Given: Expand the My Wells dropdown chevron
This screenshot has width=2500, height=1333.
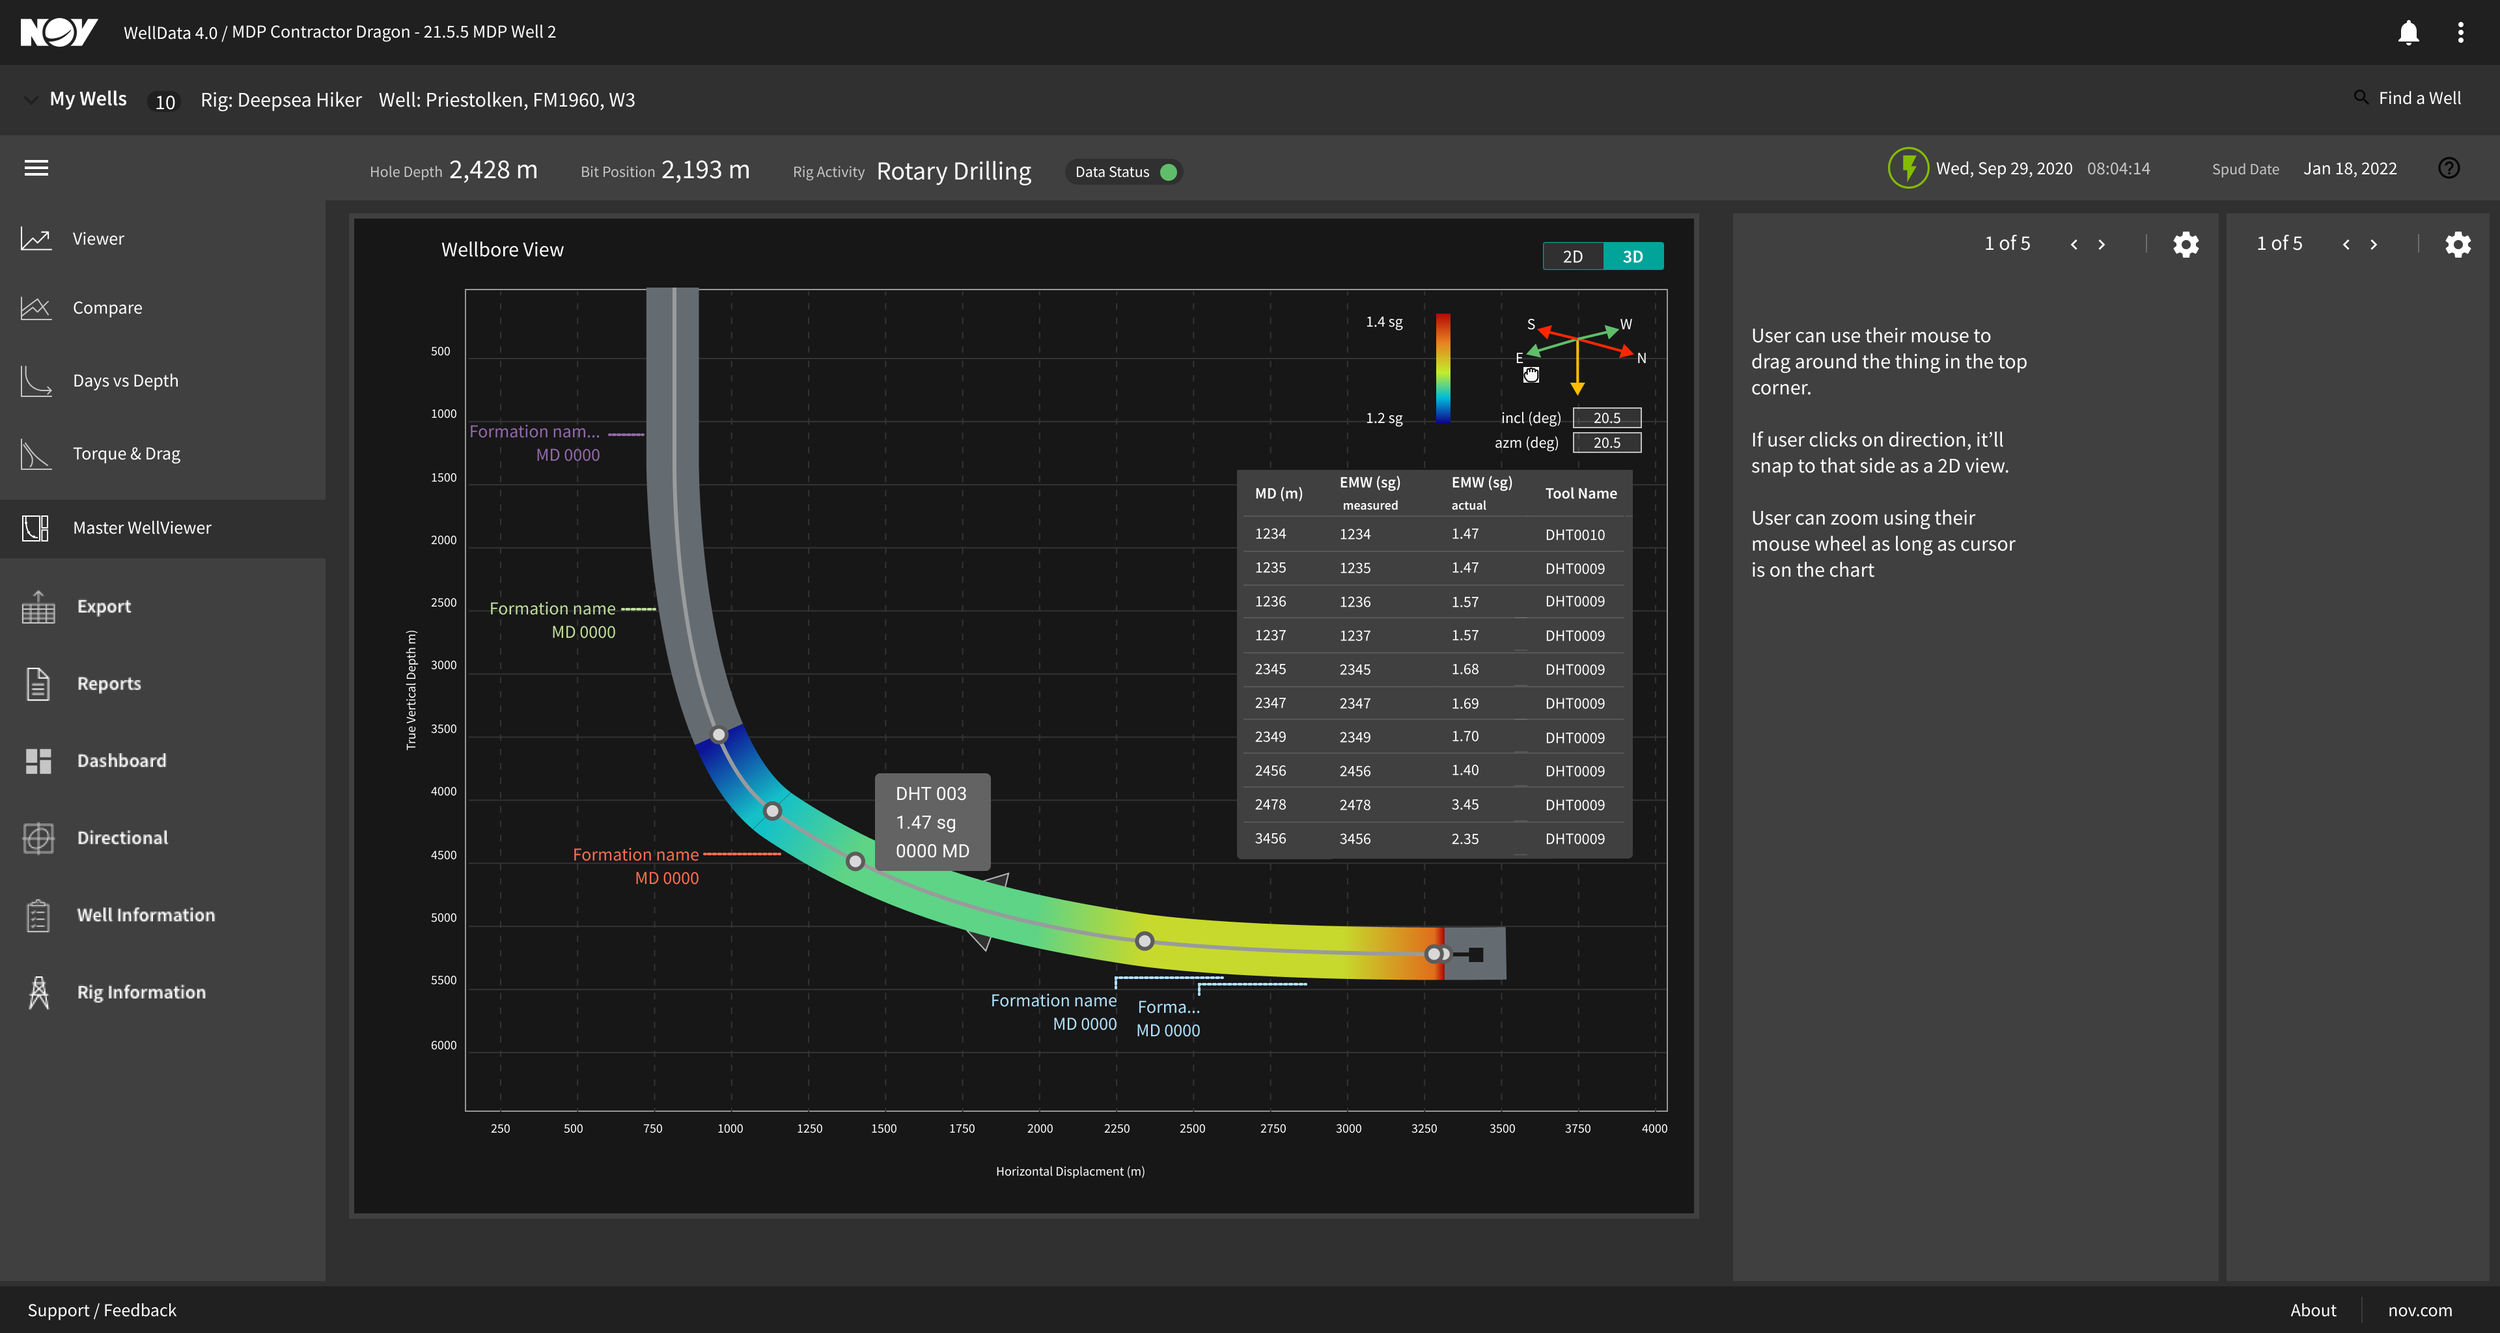Looking at the screenshot, I should tap(30, 99).
